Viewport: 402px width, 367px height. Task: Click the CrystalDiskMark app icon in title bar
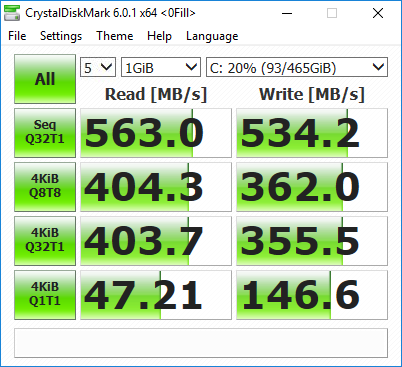(12, 13)
